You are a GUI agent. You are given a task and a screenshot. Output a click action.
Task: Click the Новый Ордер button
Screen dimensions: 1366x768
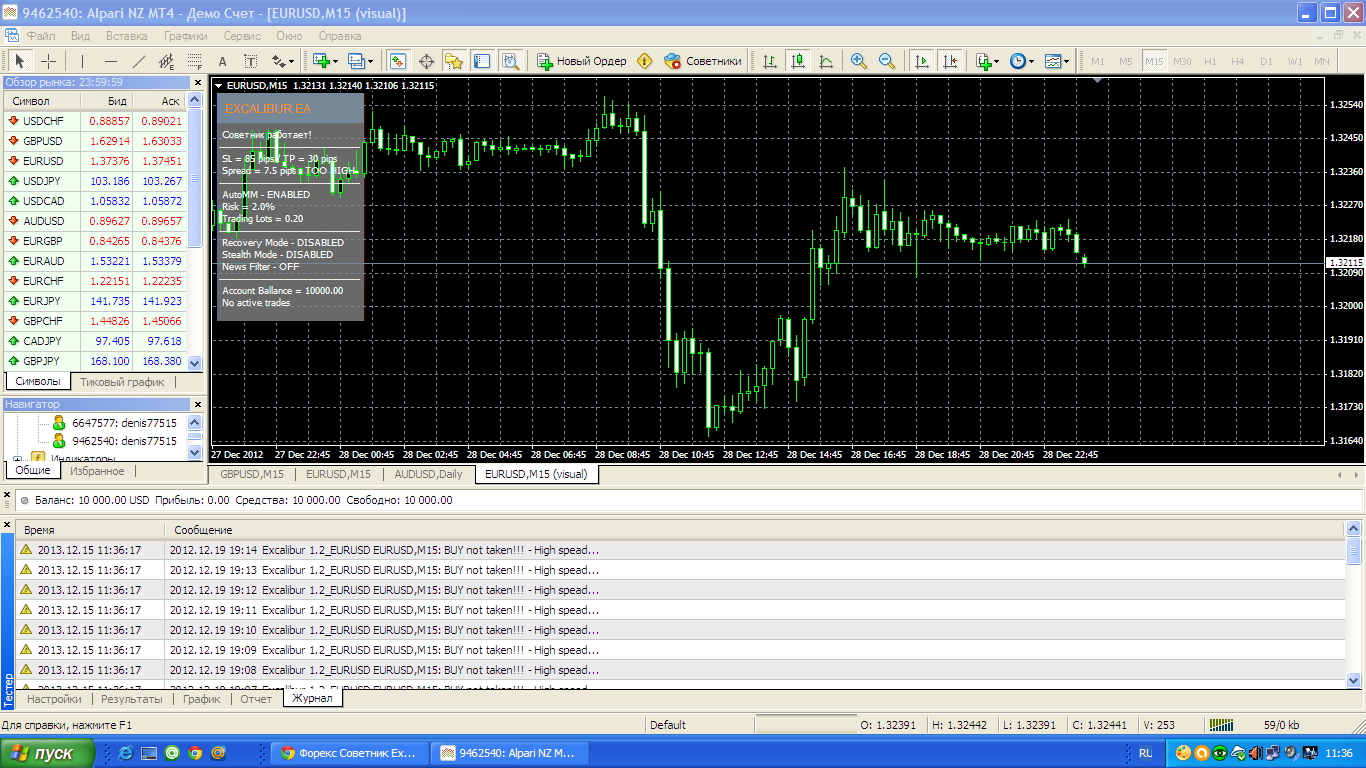[582, 61]
